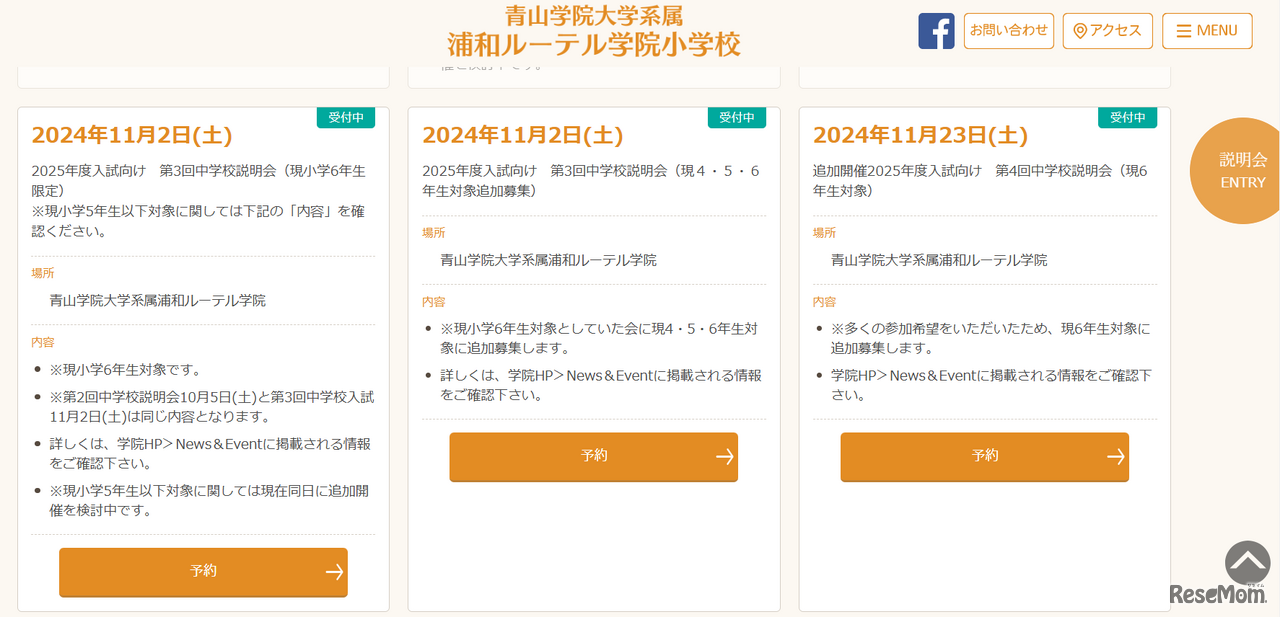The image size is (1280, 617).
Task: Click the arrow icon on the 4・5・6年生 予約 button
Action: click(725, 457)
